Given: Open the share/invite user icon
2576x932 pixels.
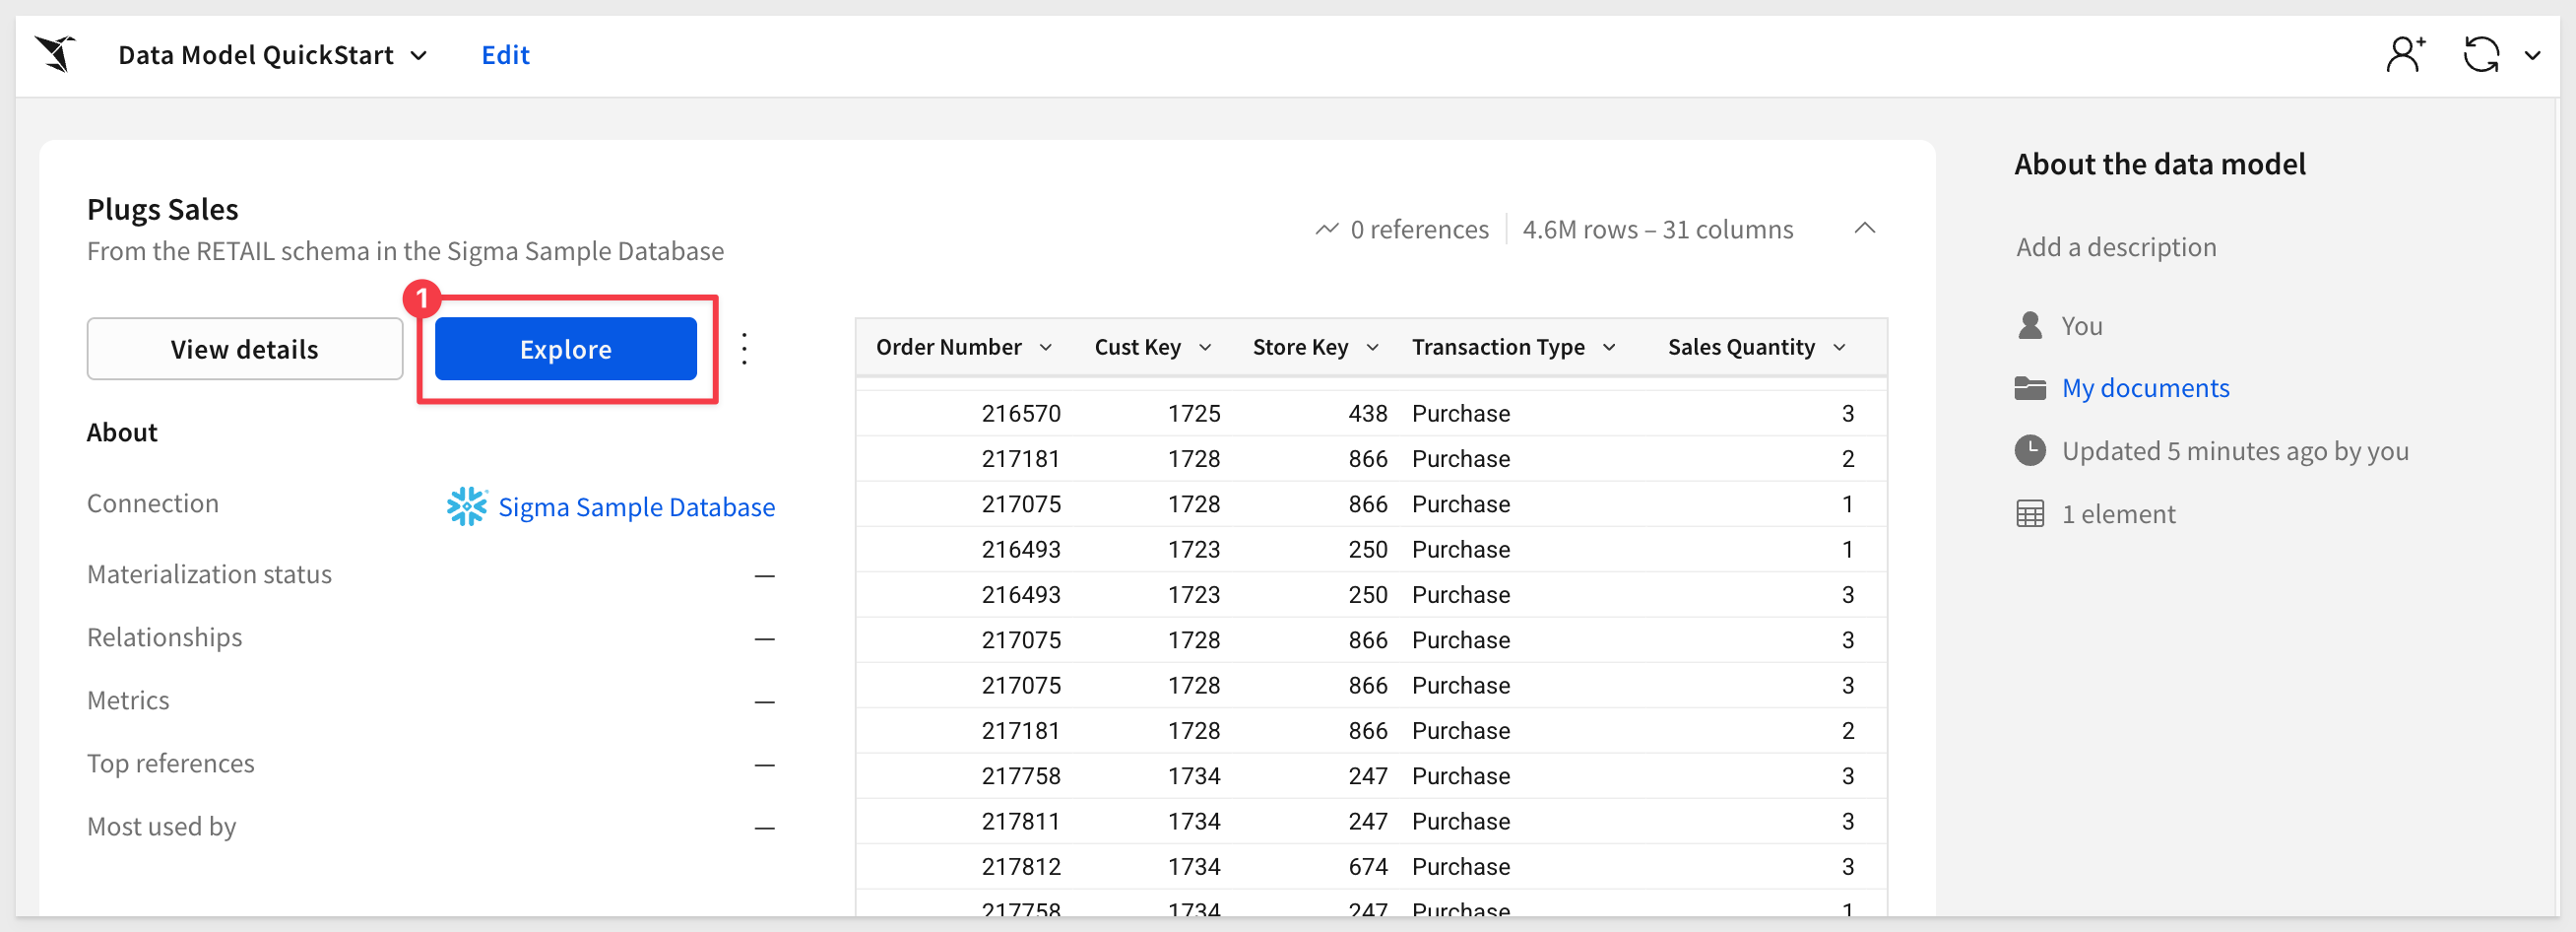Looking at the screenshot, I should [x=2405, y=54].
